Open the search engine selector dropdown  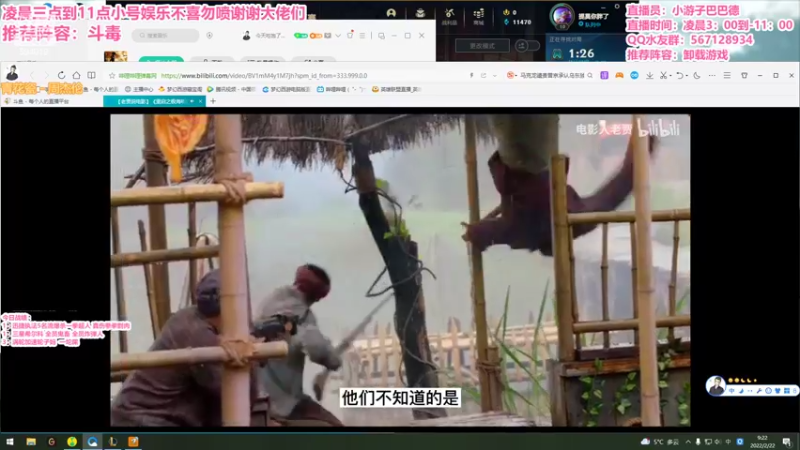click(x=511, y=75)
